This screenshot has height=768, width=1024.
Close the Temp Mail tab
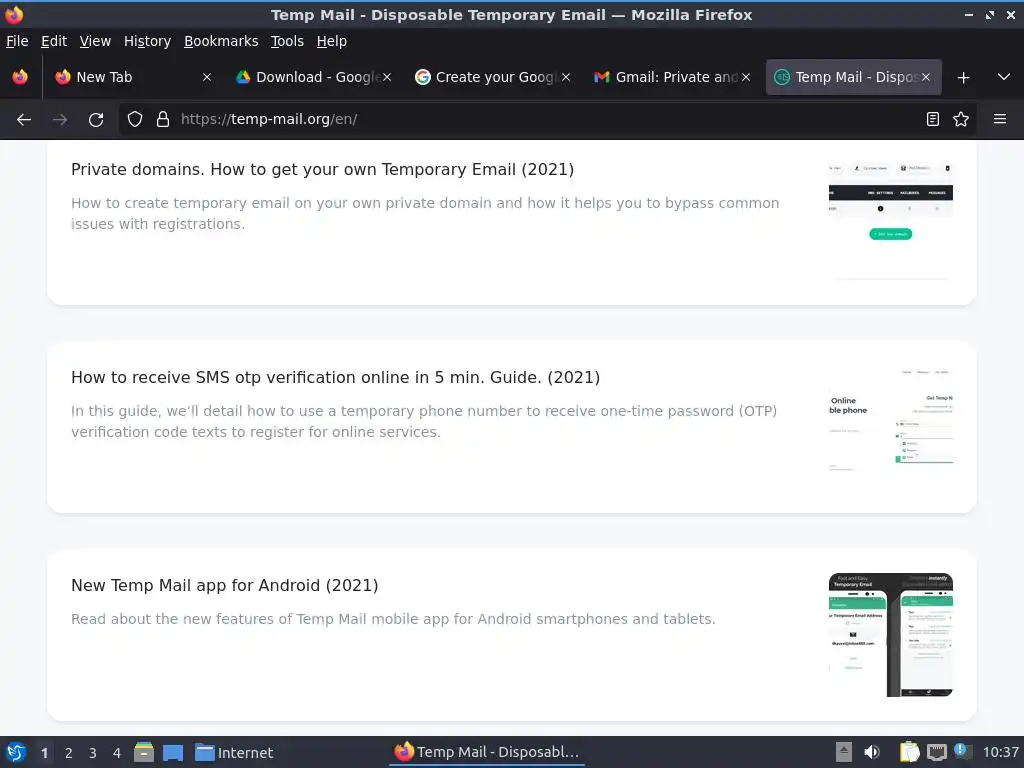[x=925, y=77]
